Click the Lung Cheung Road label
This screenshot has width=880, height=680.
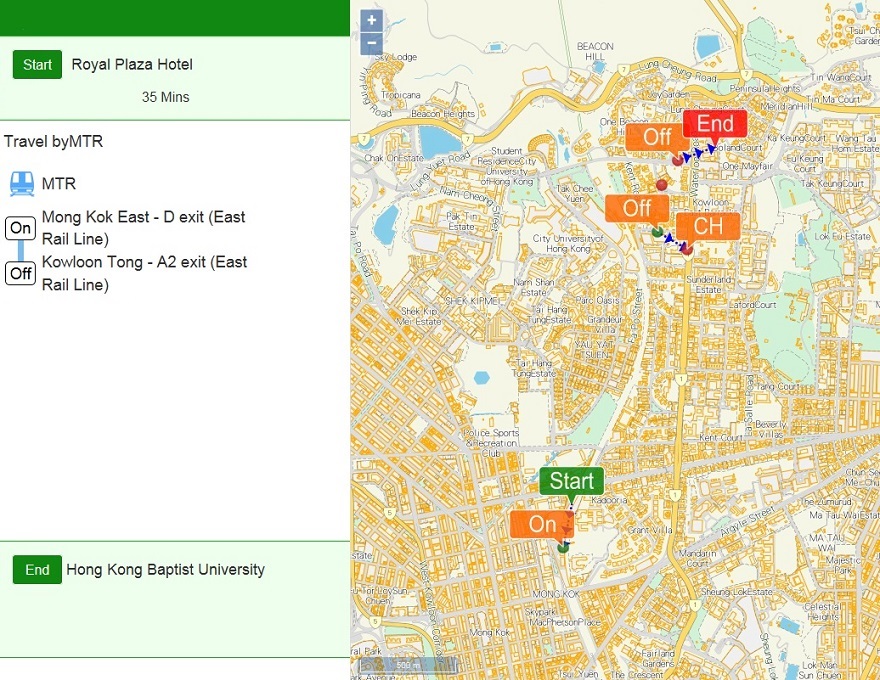pyautogui.click(x=678, y=70)
